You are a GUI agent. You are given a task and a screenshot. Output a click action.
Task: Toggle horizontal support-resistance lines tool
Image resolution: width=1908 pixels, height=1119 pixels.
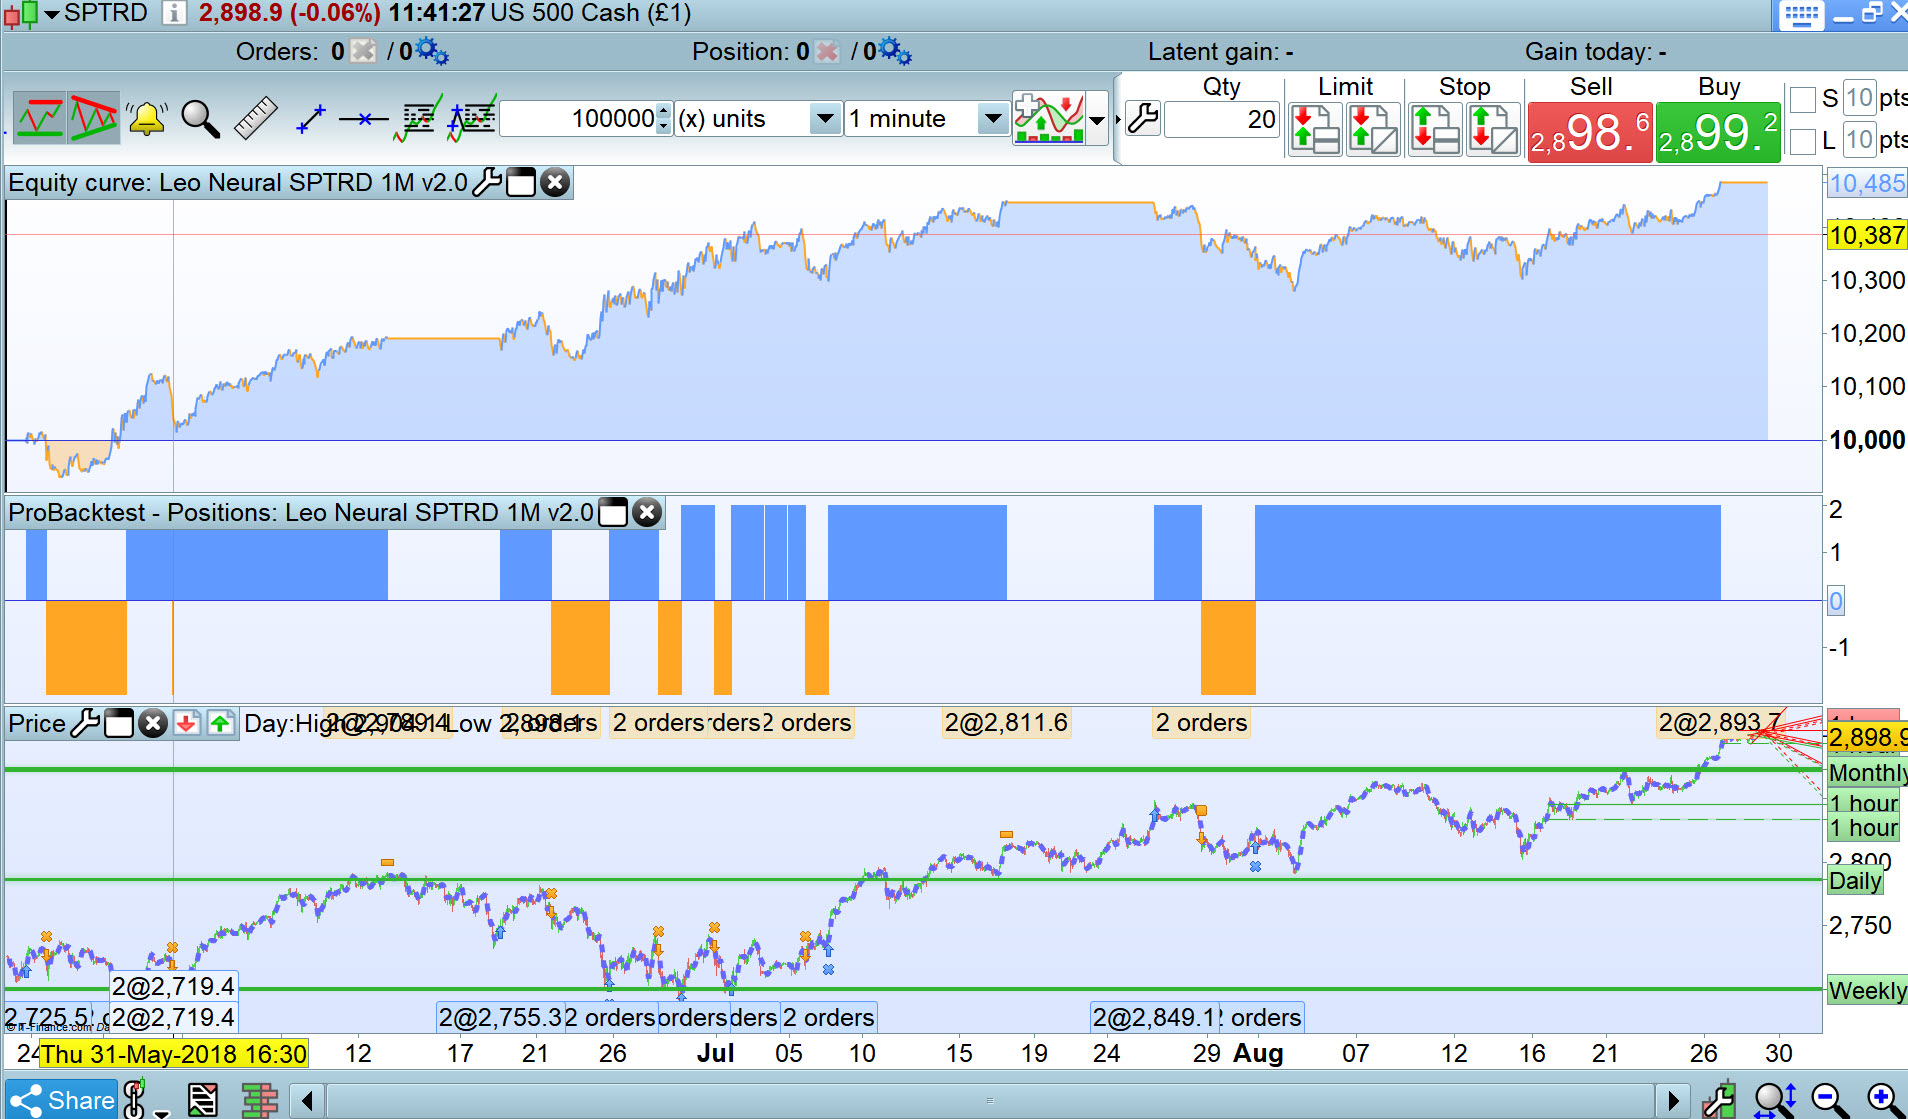(x=40, y=119)
